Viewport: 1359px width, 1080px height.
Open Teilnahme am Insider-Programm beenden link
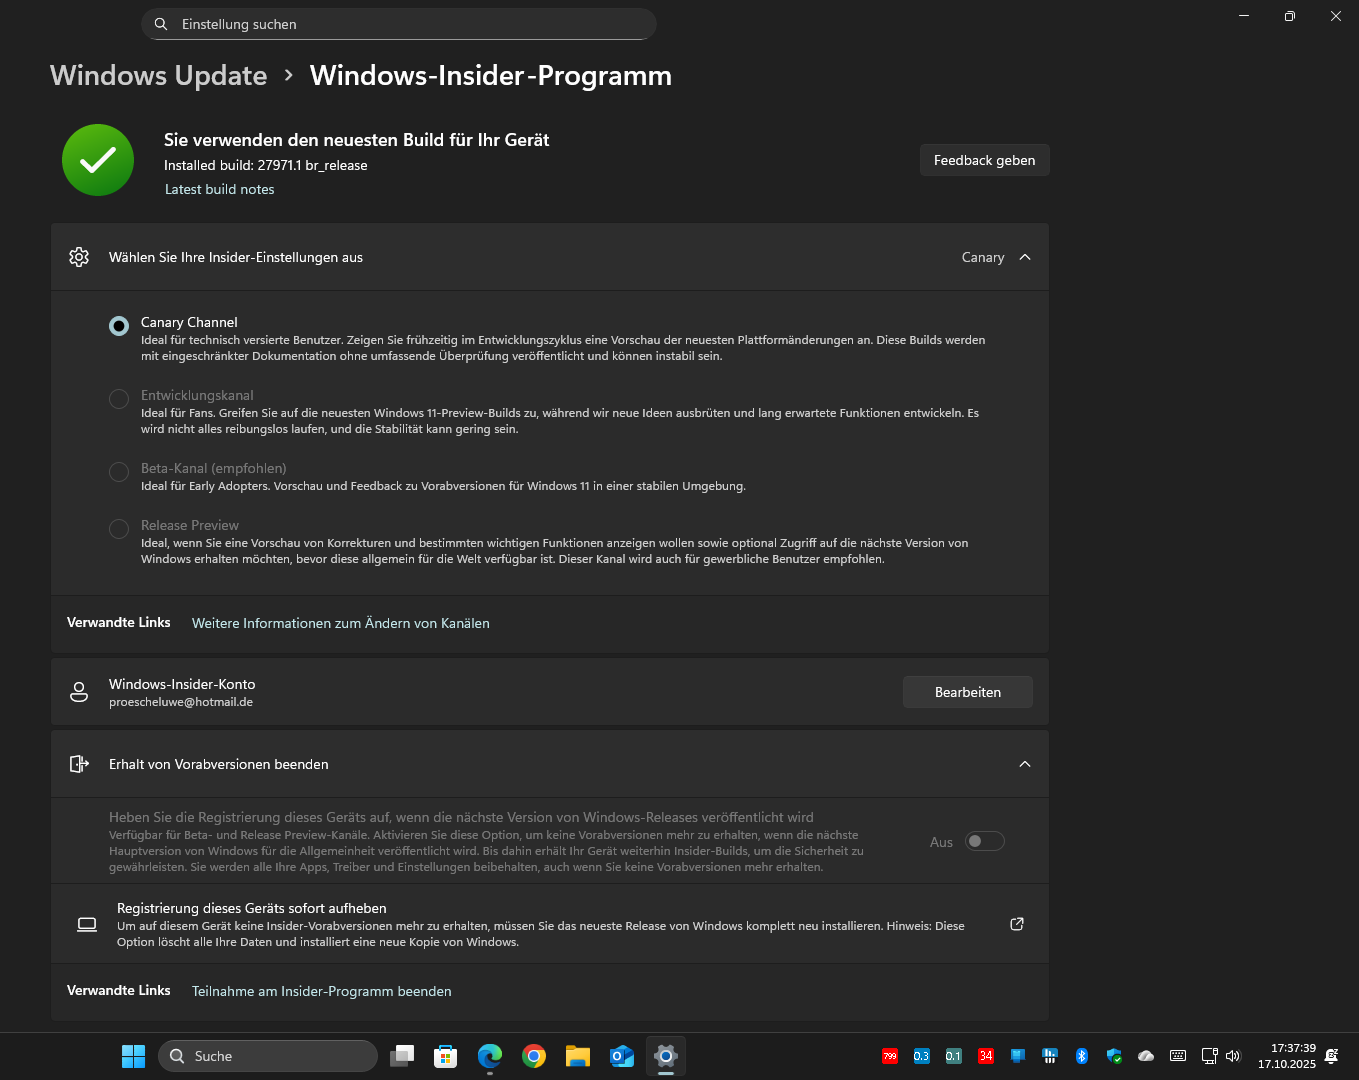[322, 991]
